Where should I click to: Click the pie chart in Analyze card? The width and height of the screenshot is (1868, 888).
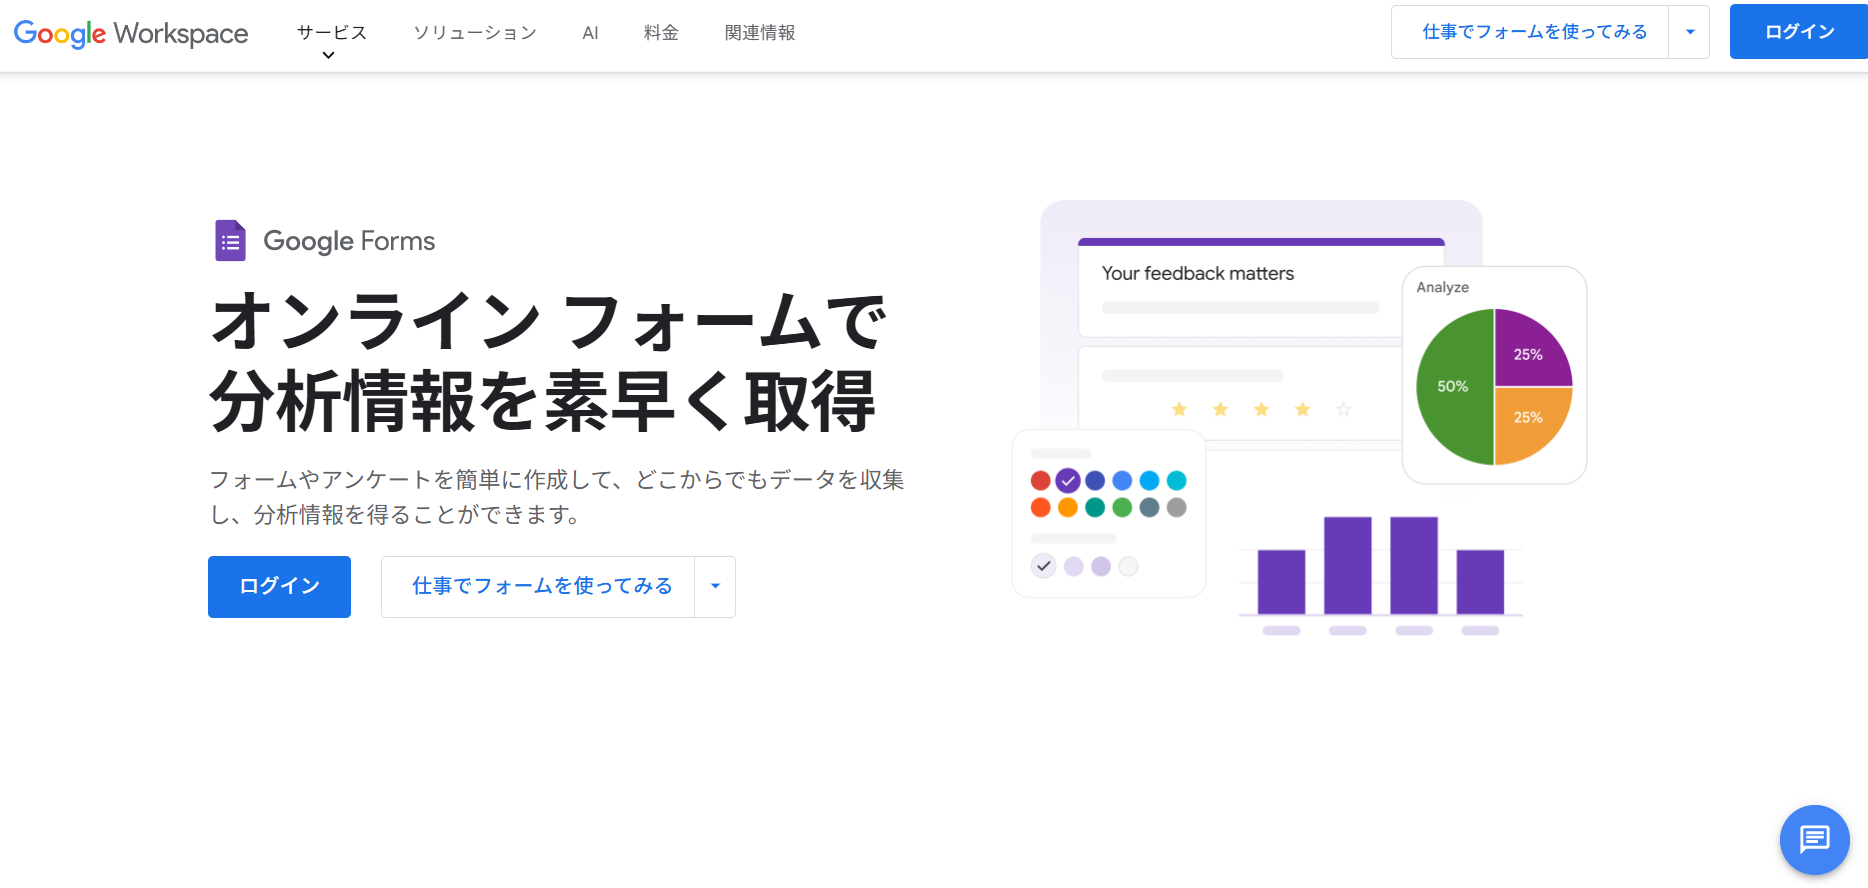tap(1494, 387)
